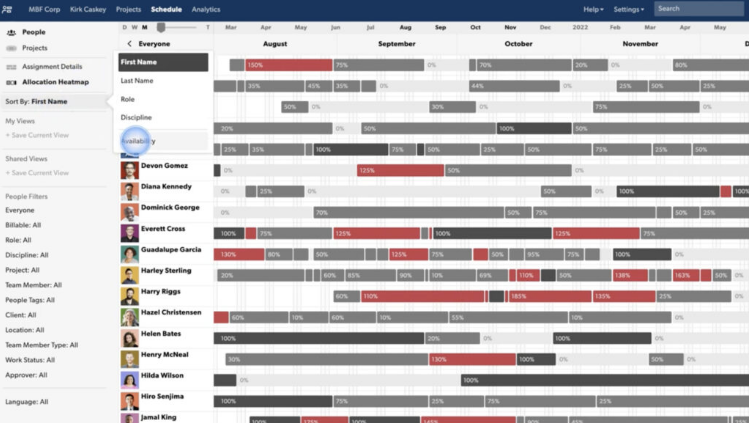Expand the Settings dropdown
Viewport: 749px width, 429px height.
coord(630,9)
